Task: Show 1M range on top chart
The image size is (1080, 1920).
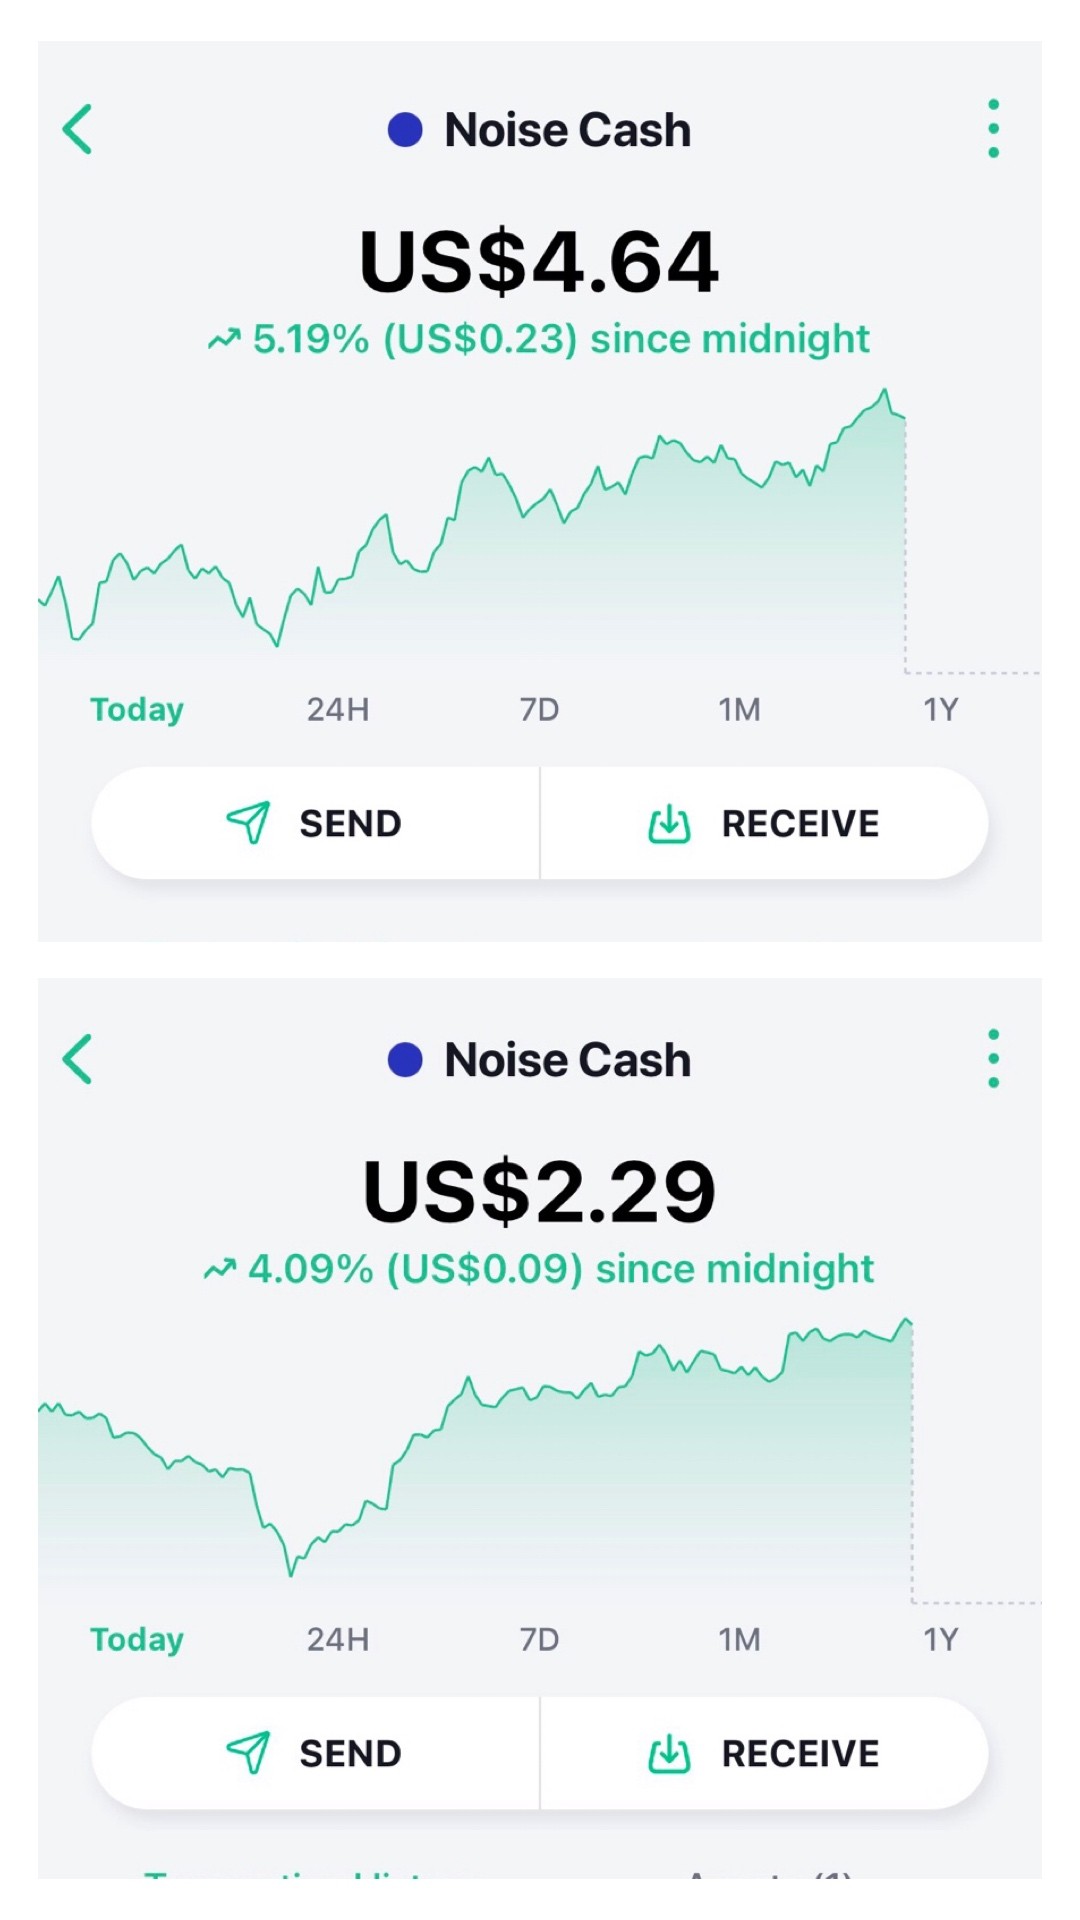Action: tap(740, 710)
